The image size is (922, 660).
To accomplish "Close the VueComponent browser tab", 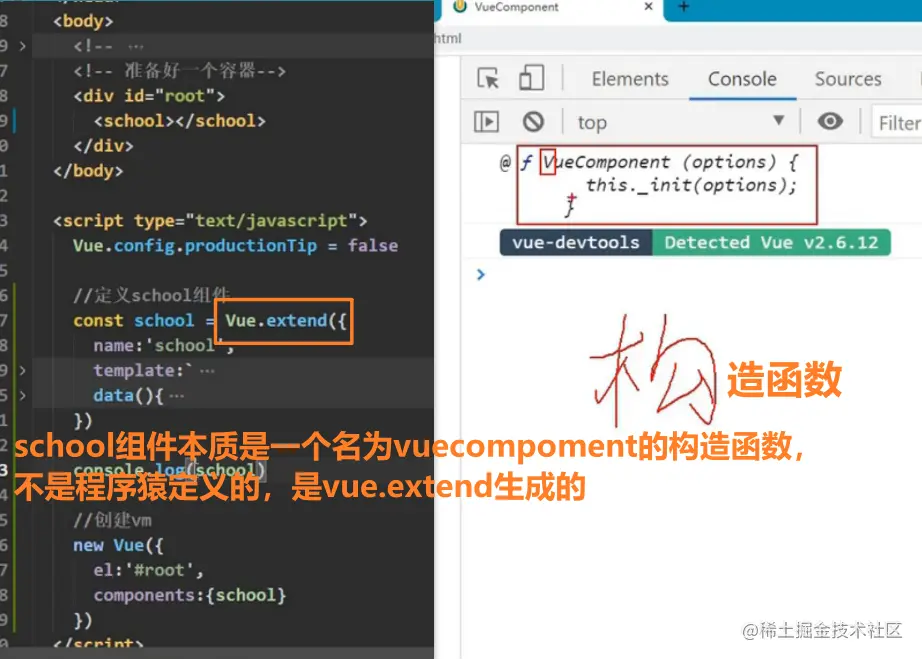I will [x=649, y=6].
